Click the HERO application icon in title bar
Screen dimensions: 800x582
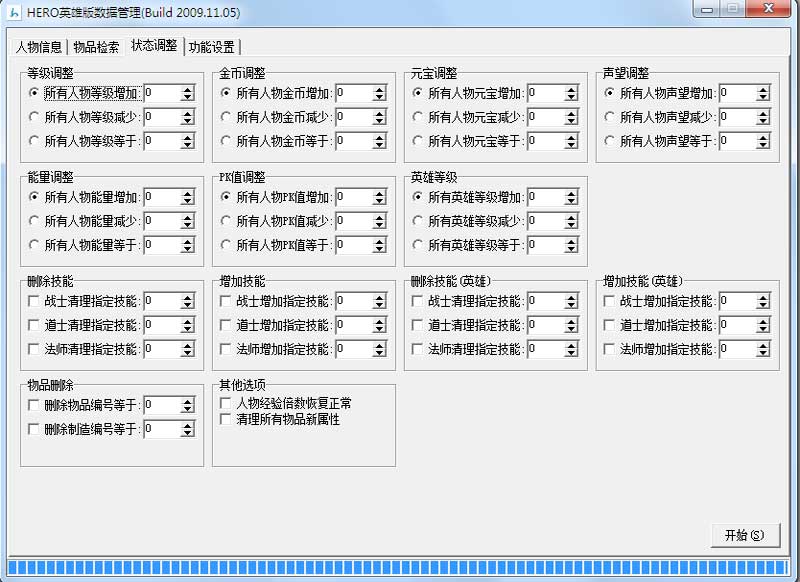pos(14,10)
